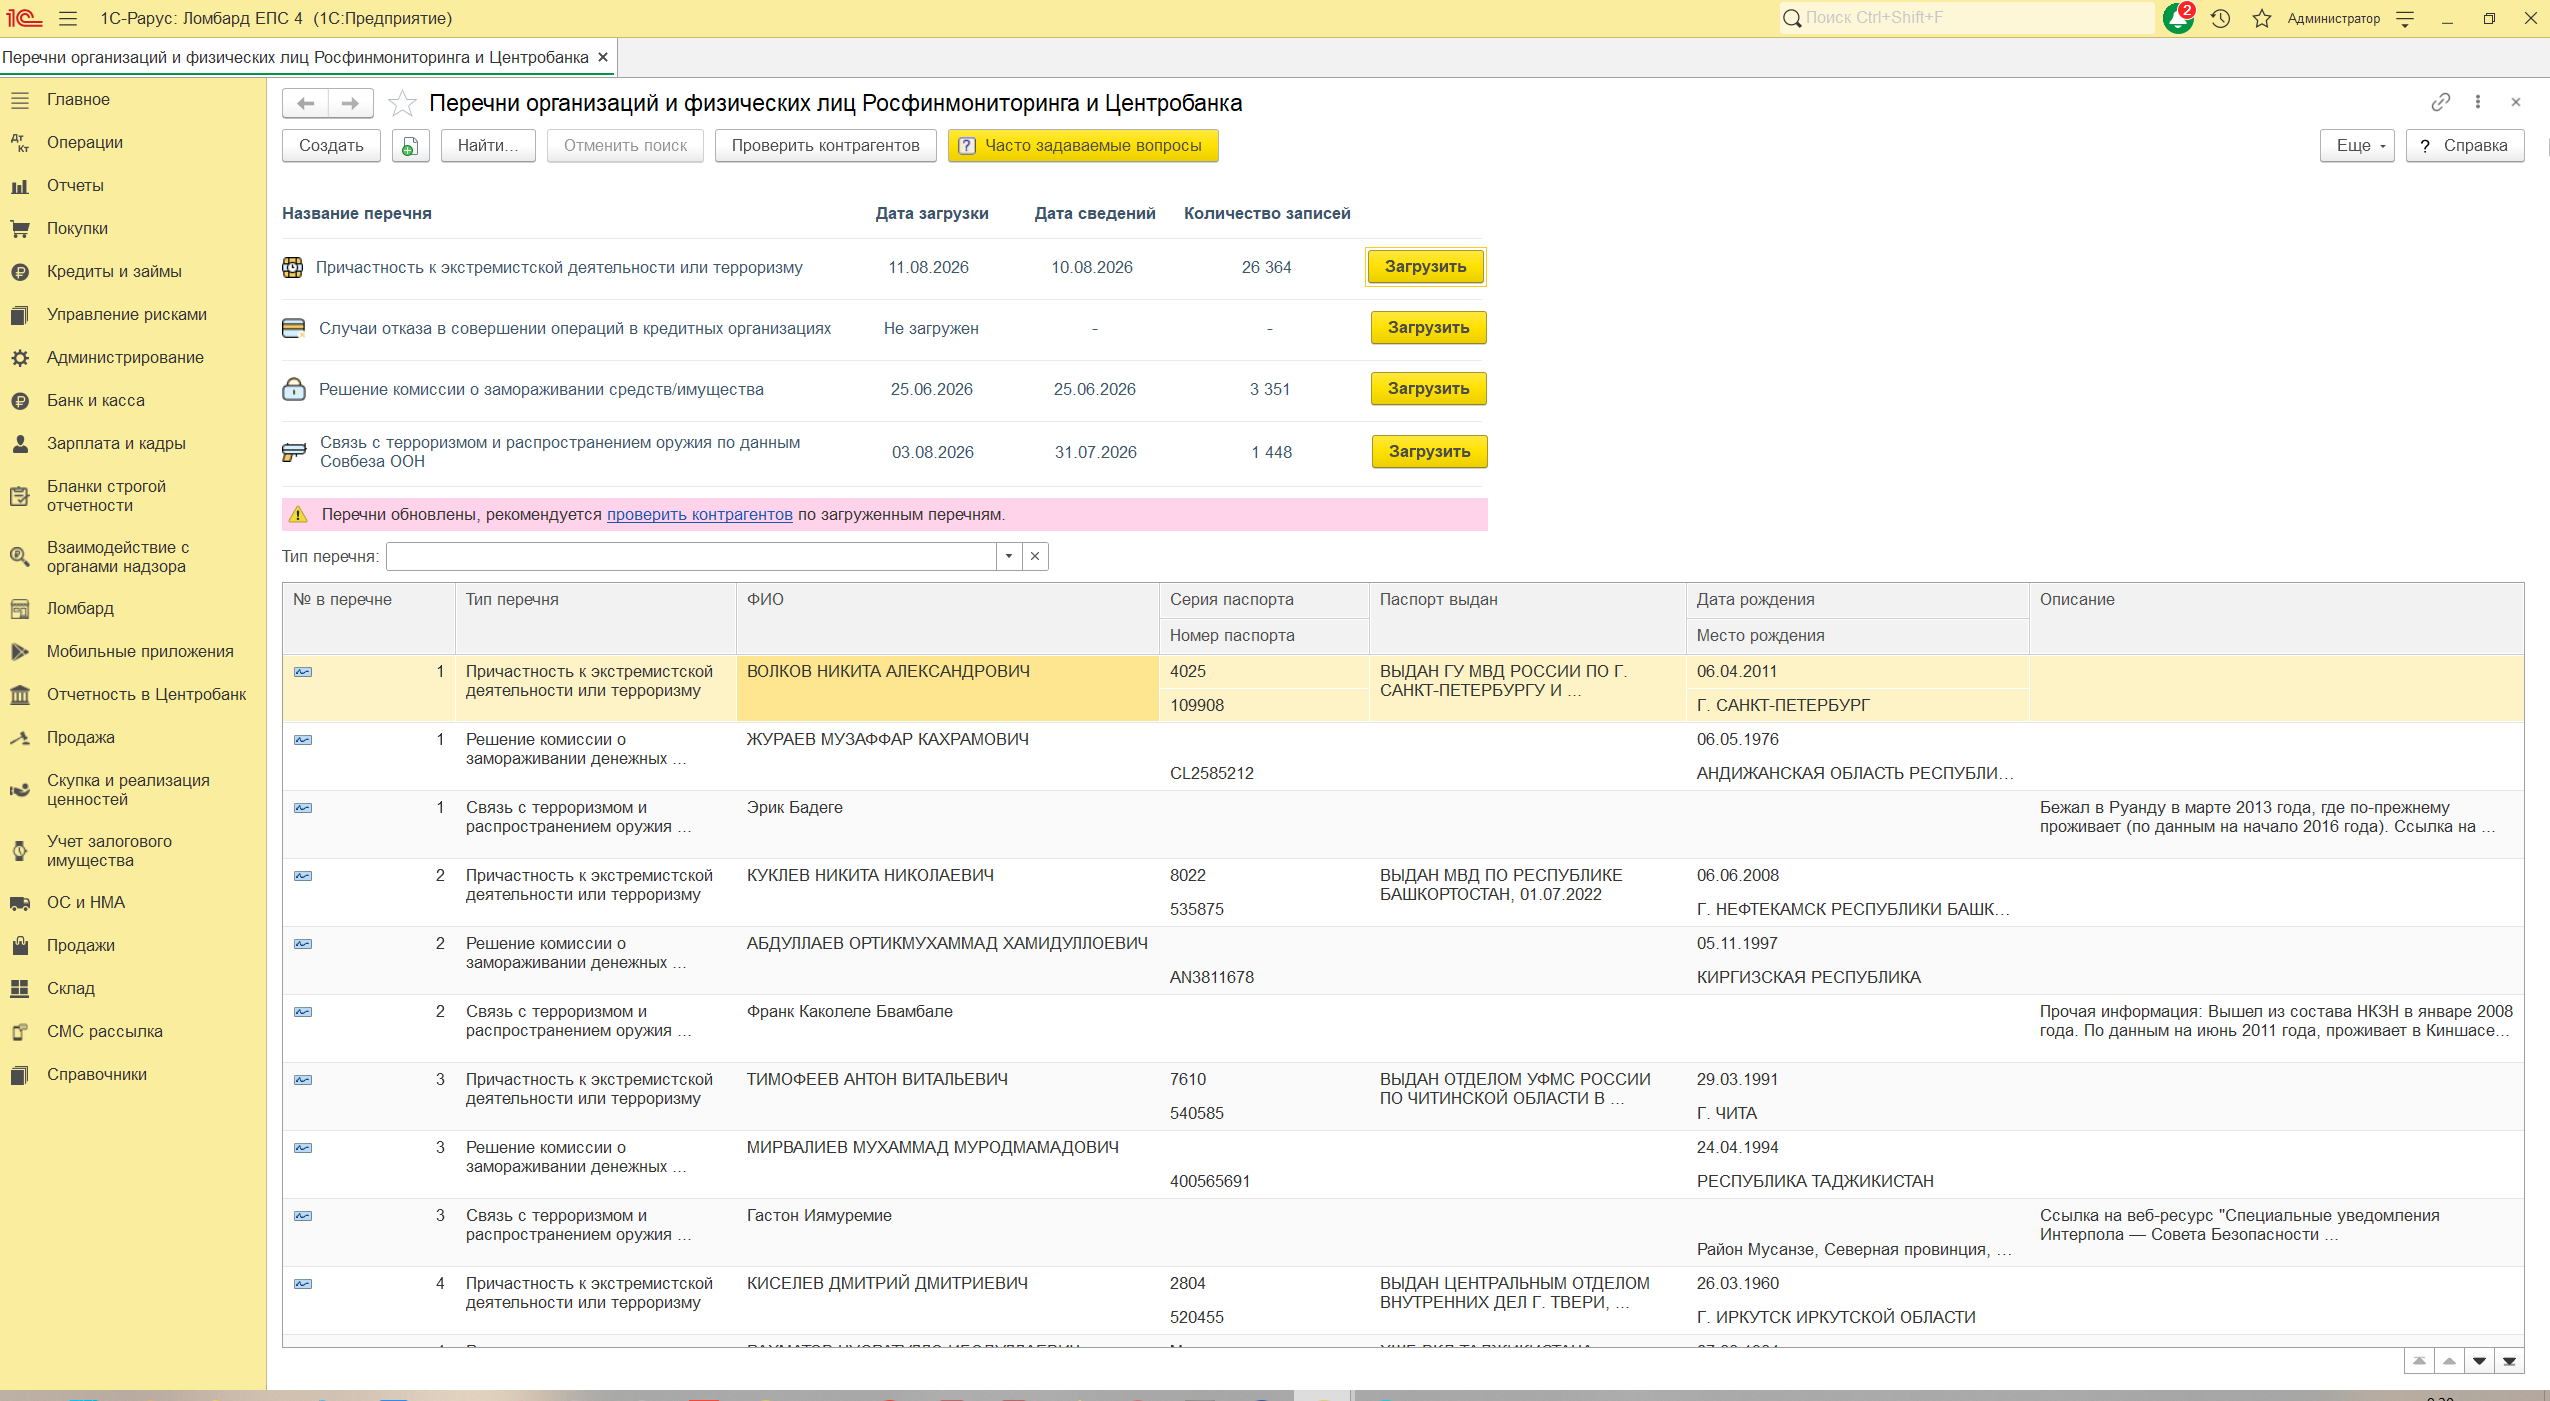
Task: Close the Перечни организаций tab
Action: click(x=603, y=57)
